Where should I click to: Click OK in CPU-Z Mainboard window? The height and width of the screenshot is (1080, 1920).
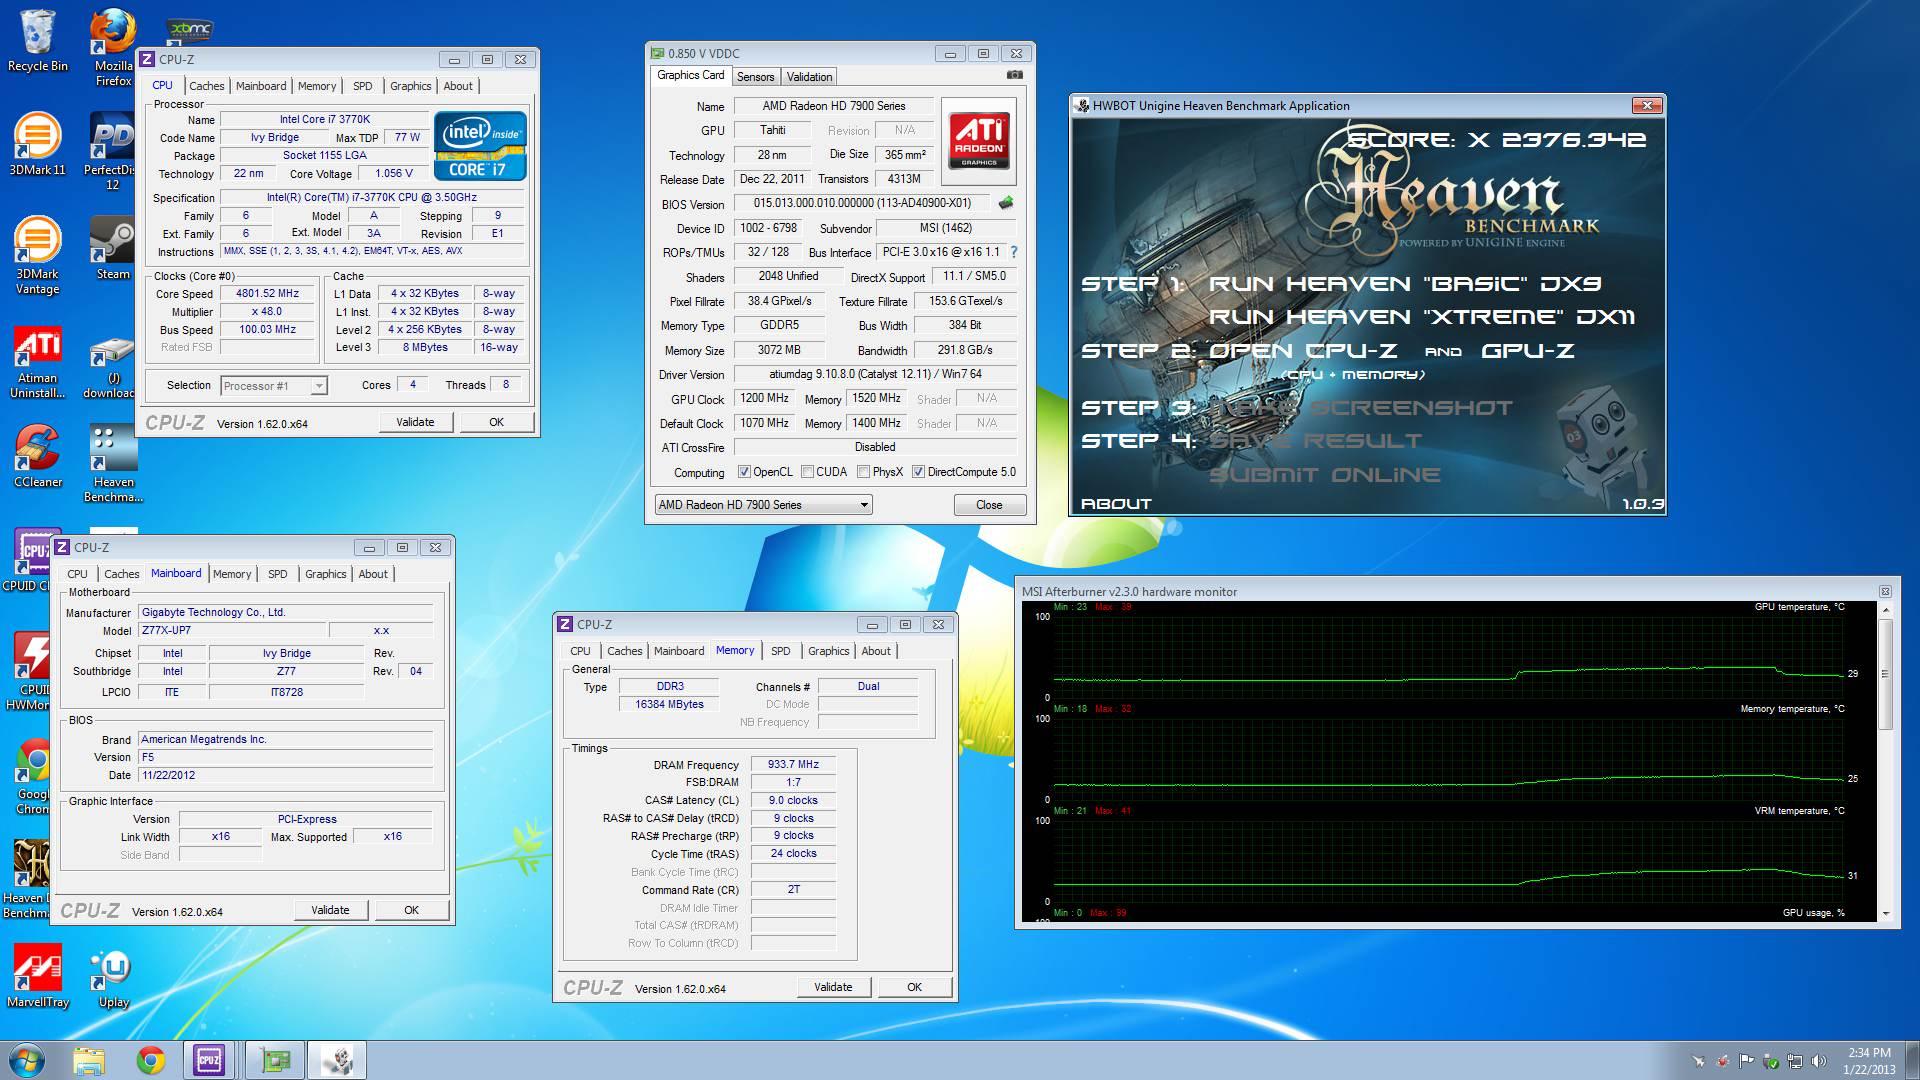click(411, 910)
